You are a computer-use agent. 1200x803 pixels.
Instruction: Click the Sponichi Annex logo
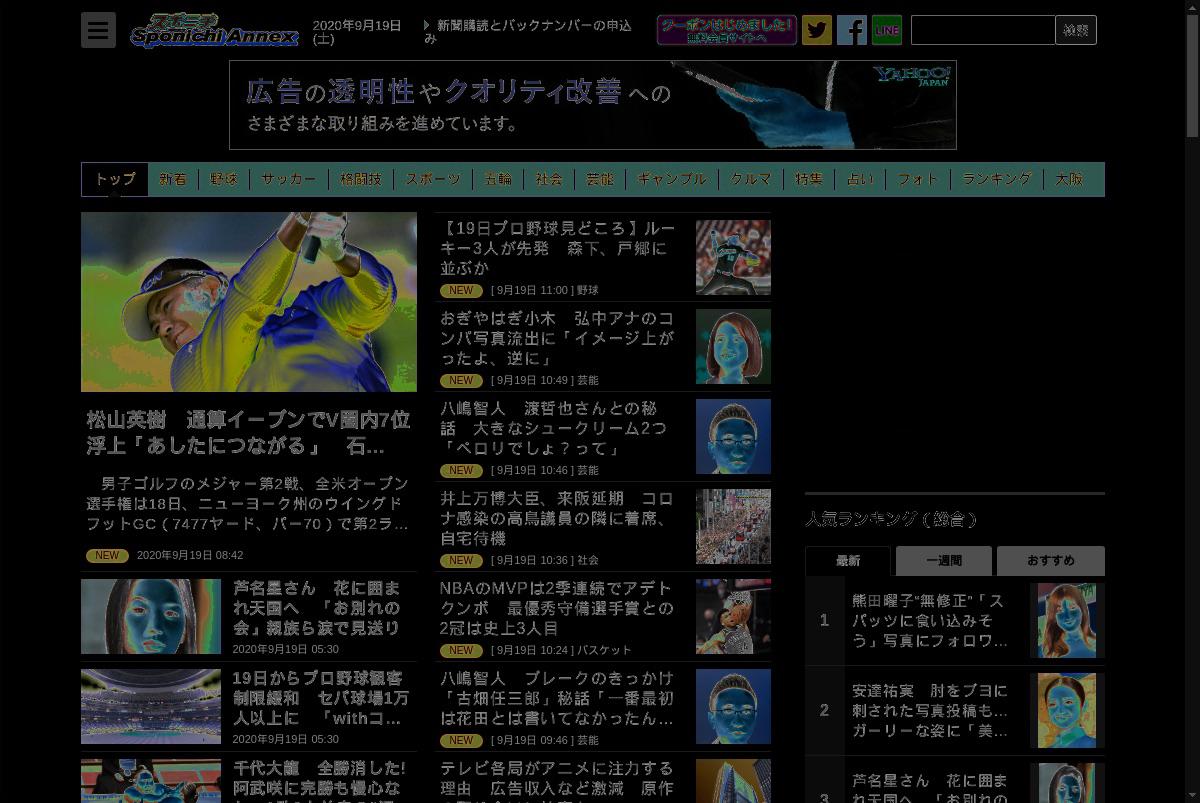pyautogui.click(x=214, y=30)
